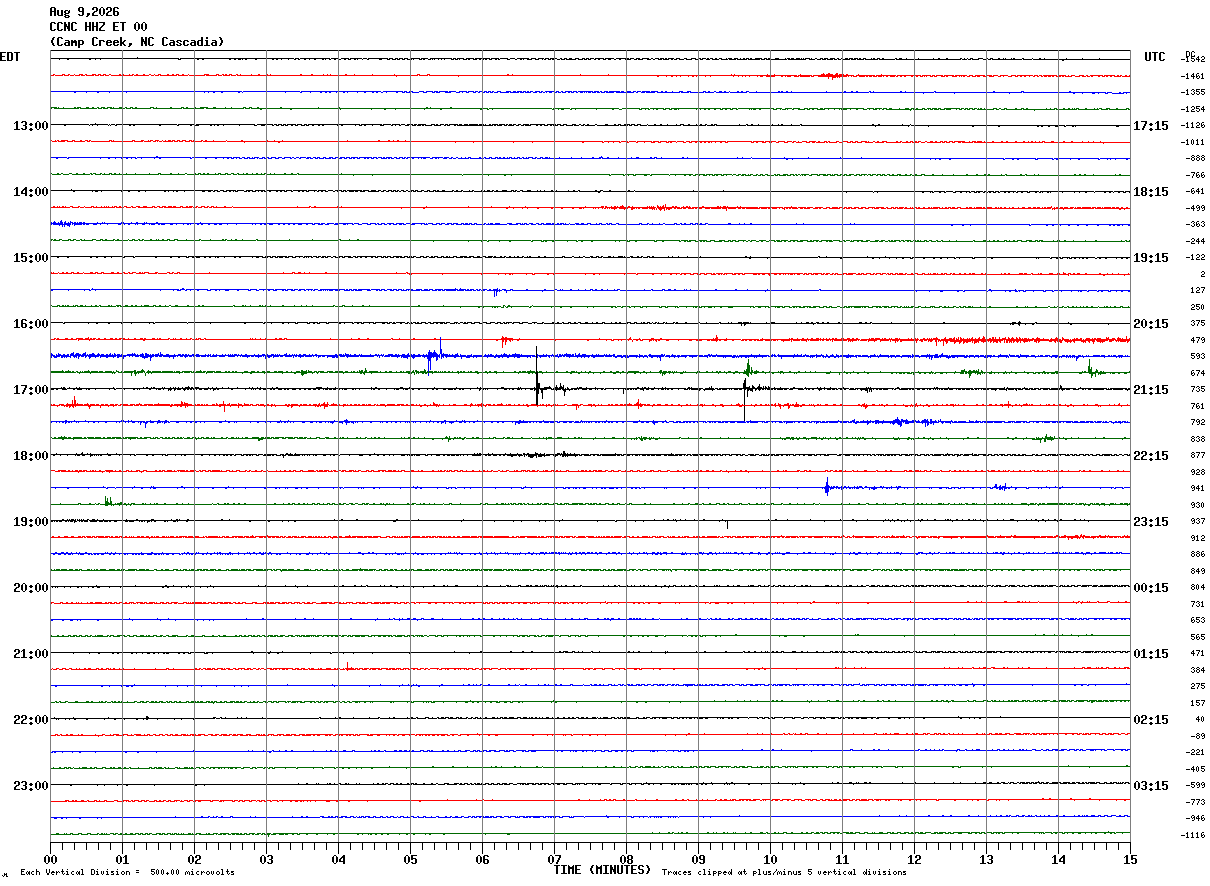
Task: Click the 00:15 UTC time label
Action: [1150, 588]
